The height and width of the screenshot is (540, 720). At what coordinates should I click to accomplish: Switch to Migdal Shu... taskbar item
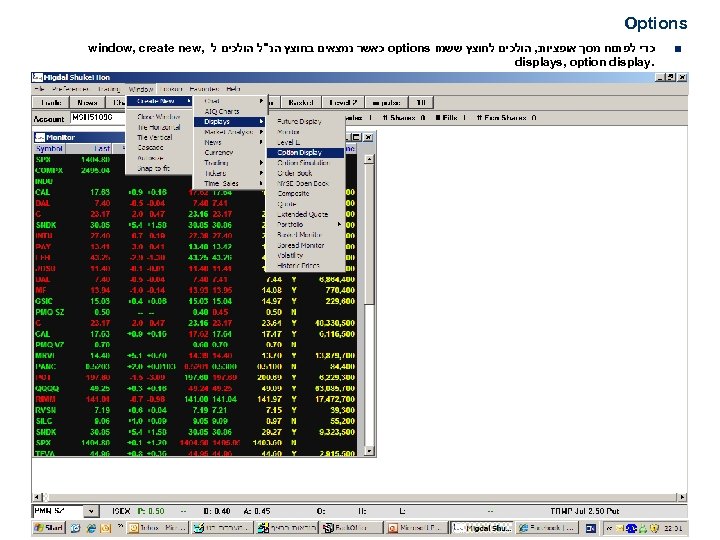tap(482, 528)
